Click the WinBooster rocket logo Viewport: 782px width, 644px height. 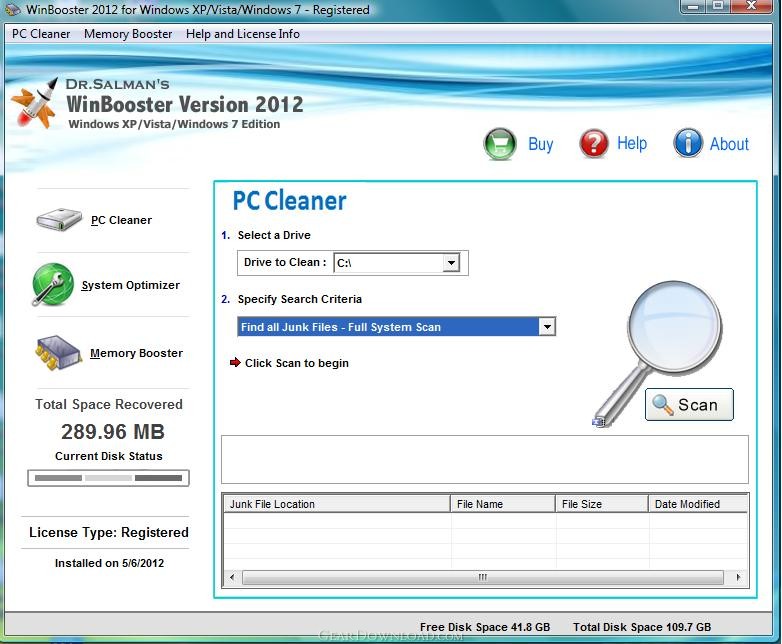[x=34, y=103]
